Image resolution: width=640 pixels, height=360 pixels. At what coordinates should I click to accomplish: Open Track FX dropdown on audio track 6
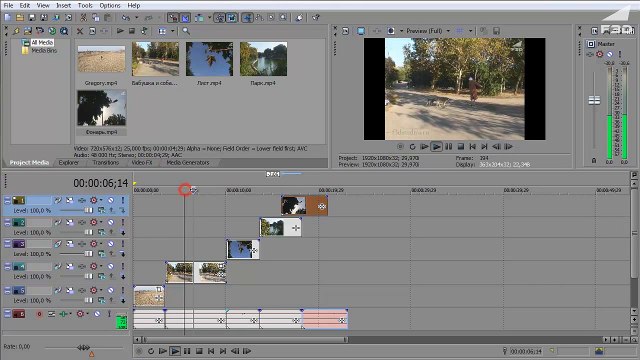tap(70, 314)
